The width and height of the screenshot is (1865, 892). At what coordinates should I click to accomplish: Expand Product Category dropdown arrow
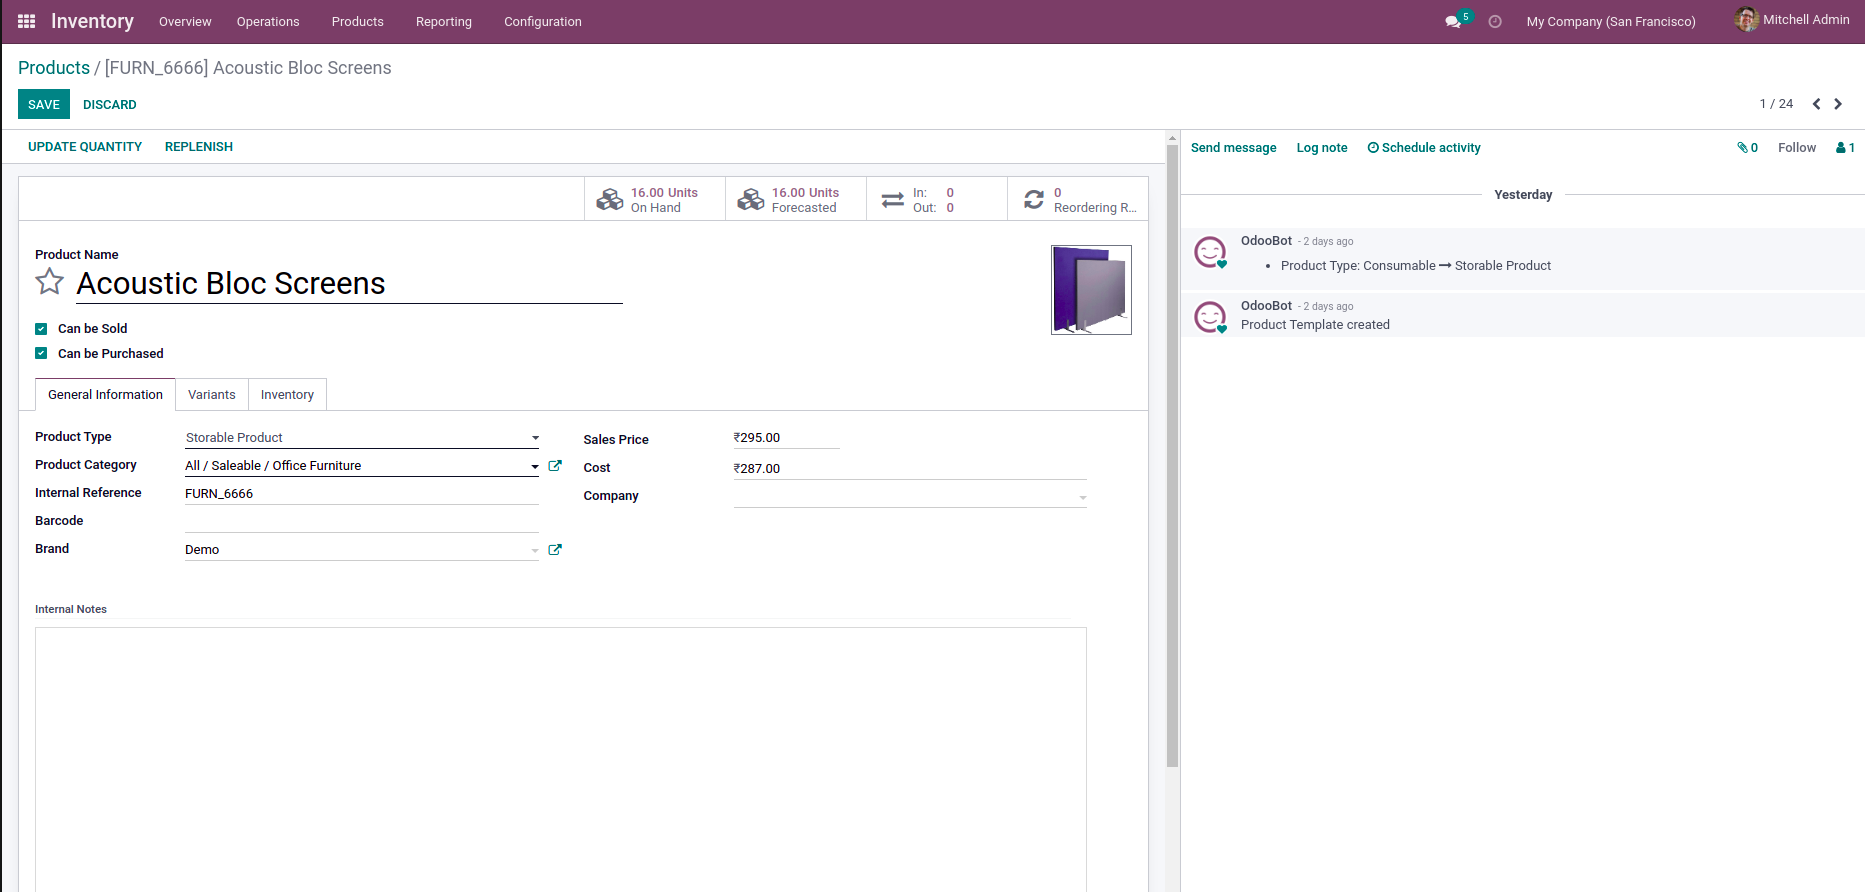point(535,467)
